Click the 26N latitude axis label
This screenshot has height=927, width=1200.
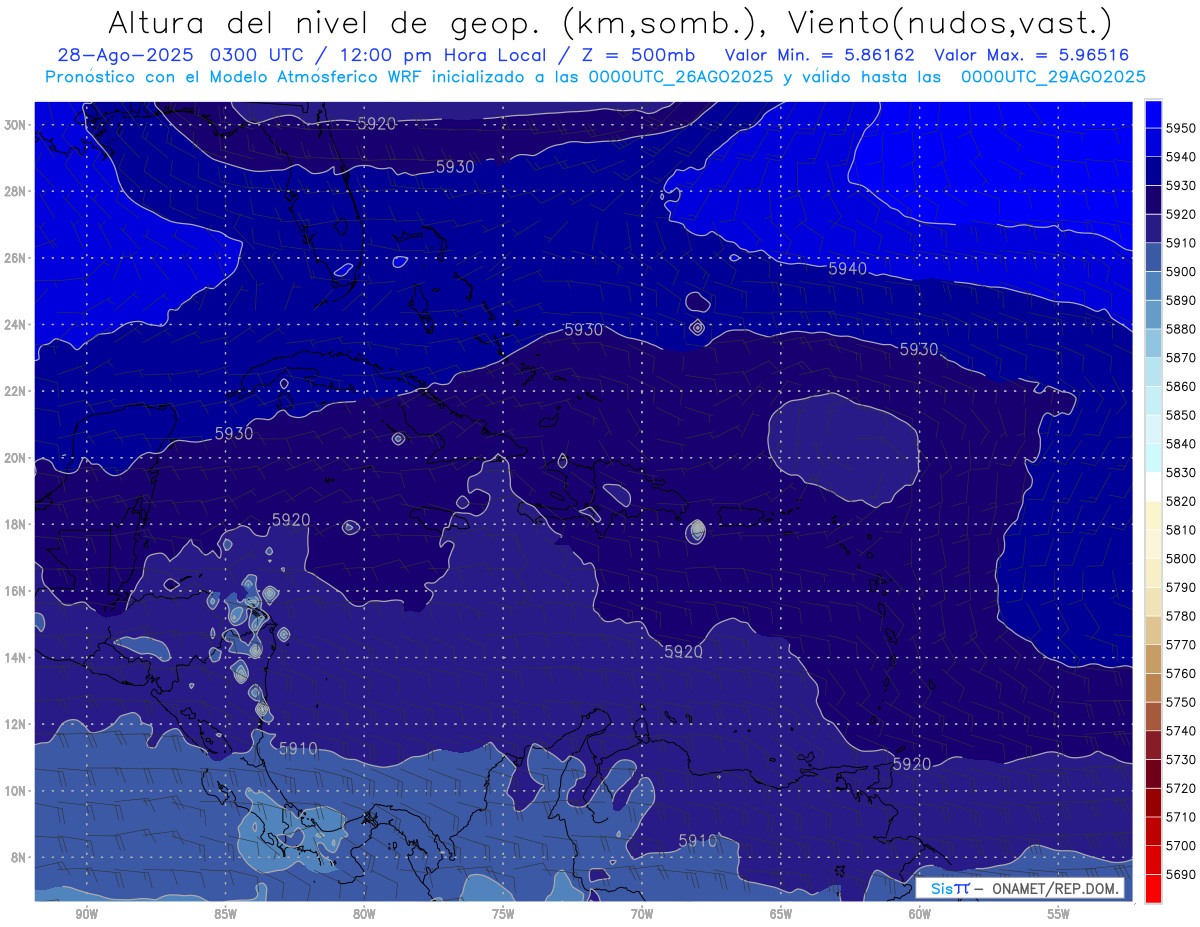[x=17, y=258]
